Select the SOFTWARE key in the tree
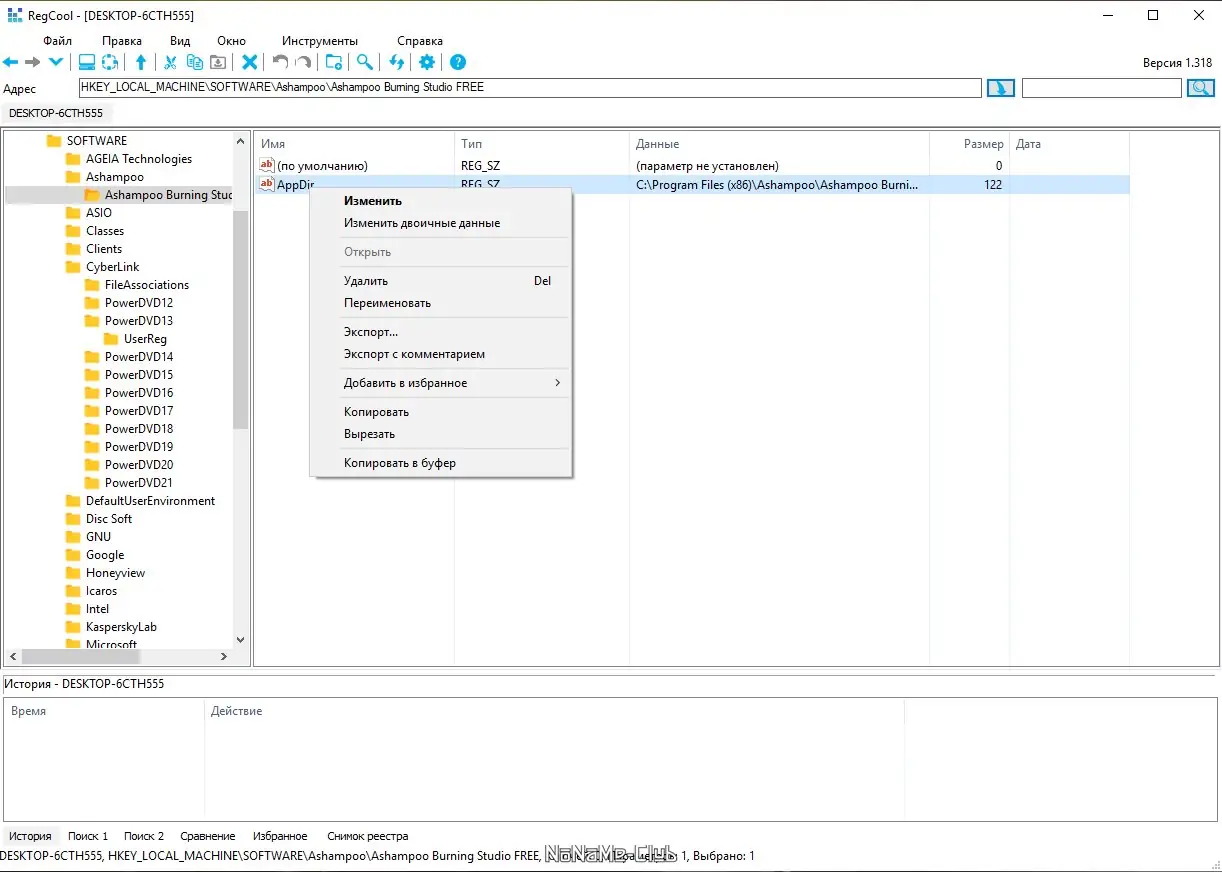The image size is (1222, 872). click(96, 141)
